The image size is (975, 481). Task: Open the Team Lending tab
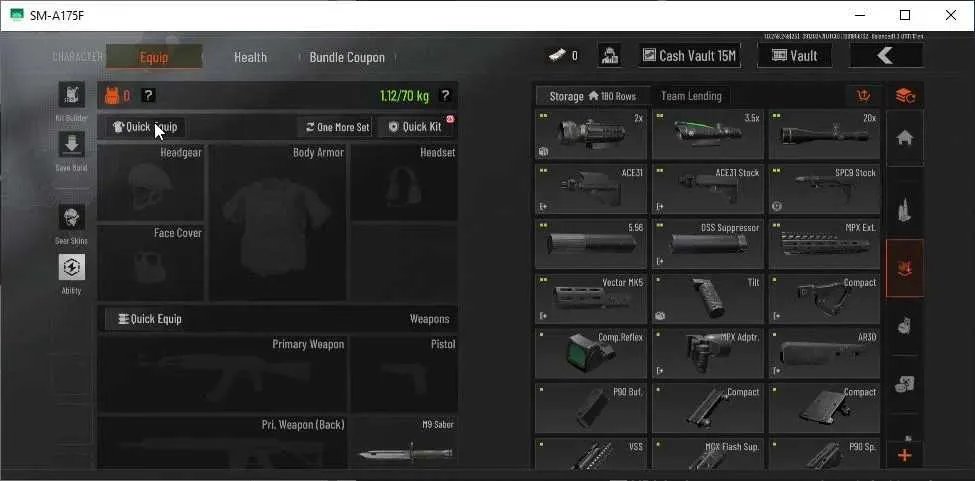691,96
